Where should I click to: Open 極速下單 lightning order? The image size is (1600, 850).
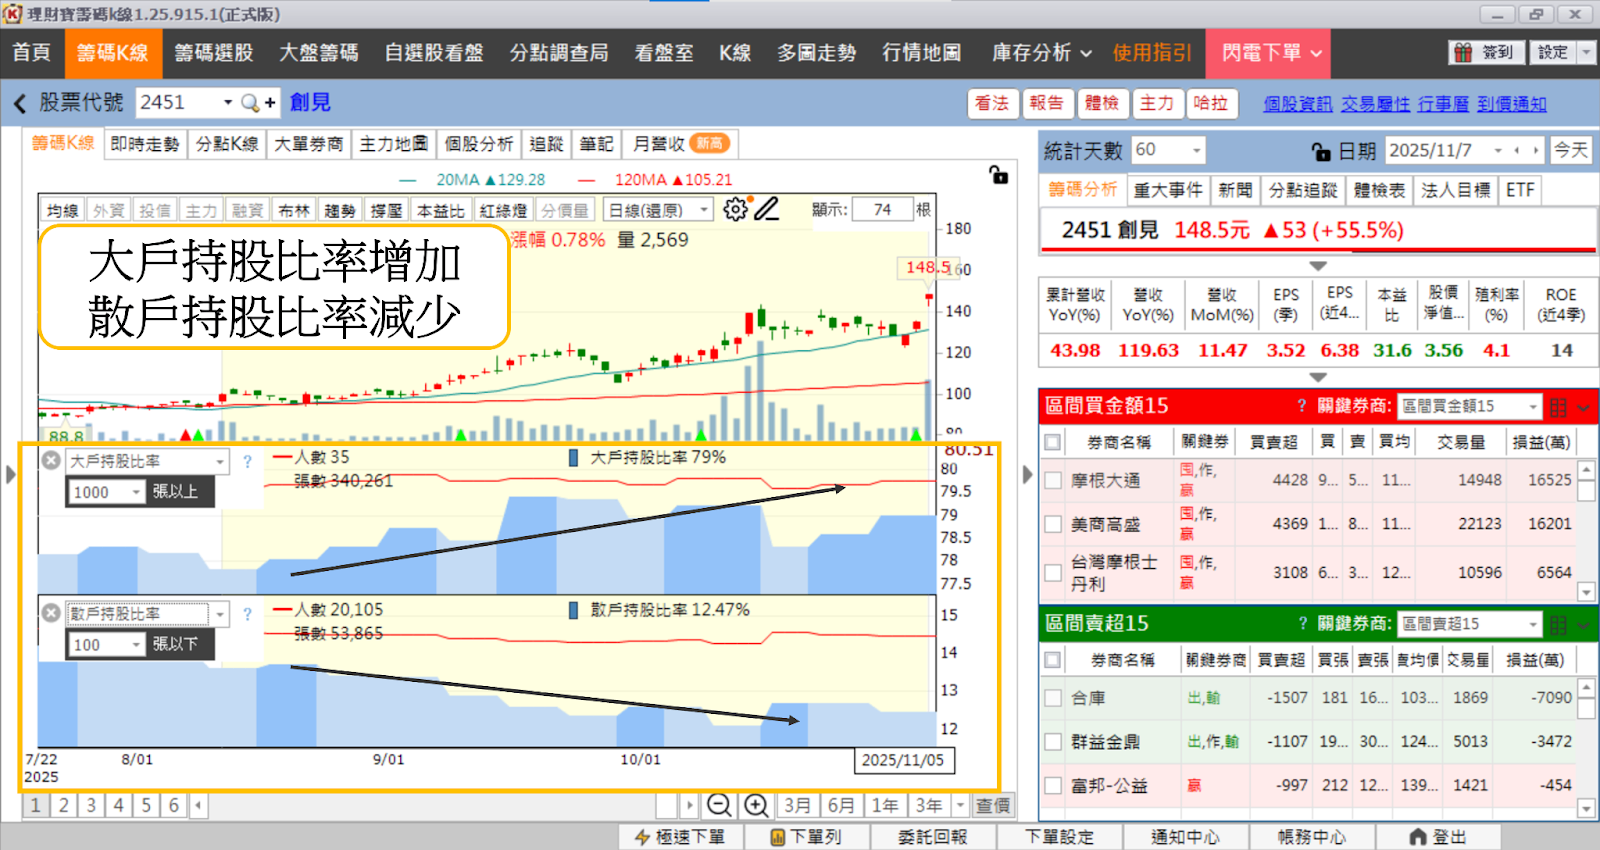pyautogui.click(x=680, y=837)
